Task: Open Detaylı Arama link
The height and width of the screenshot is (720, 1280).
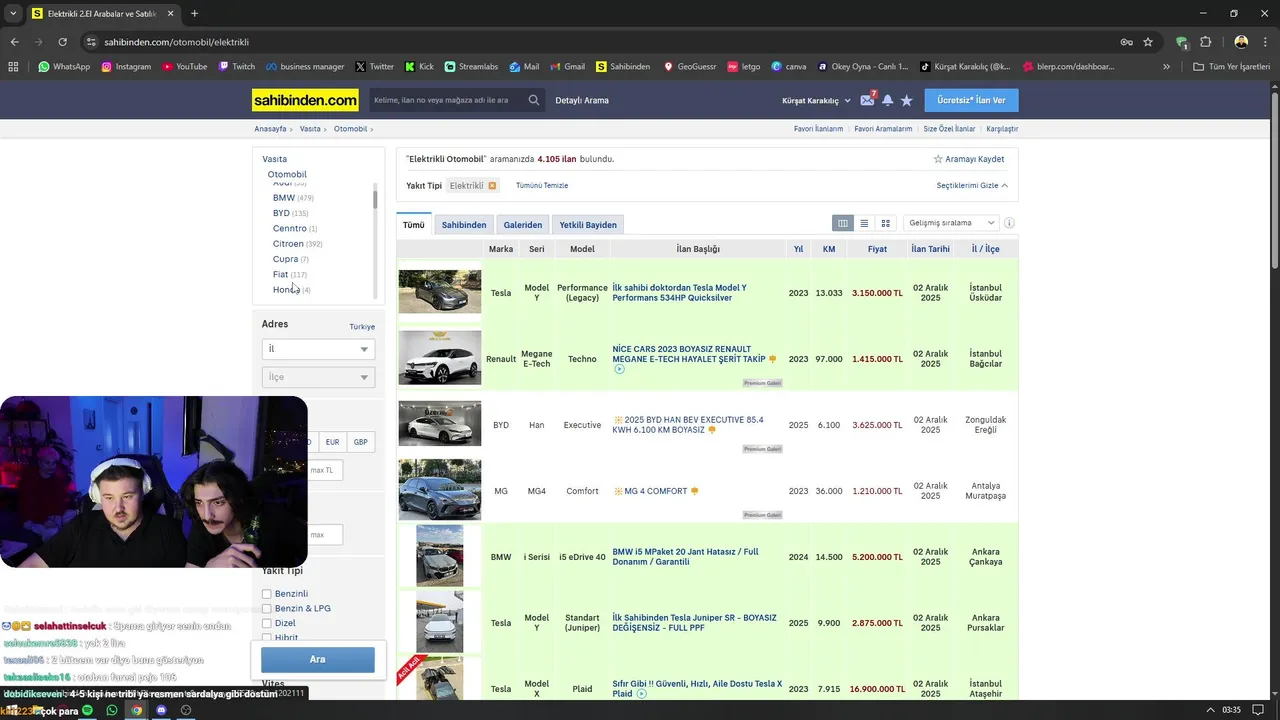Action: [x=582, y=100]
